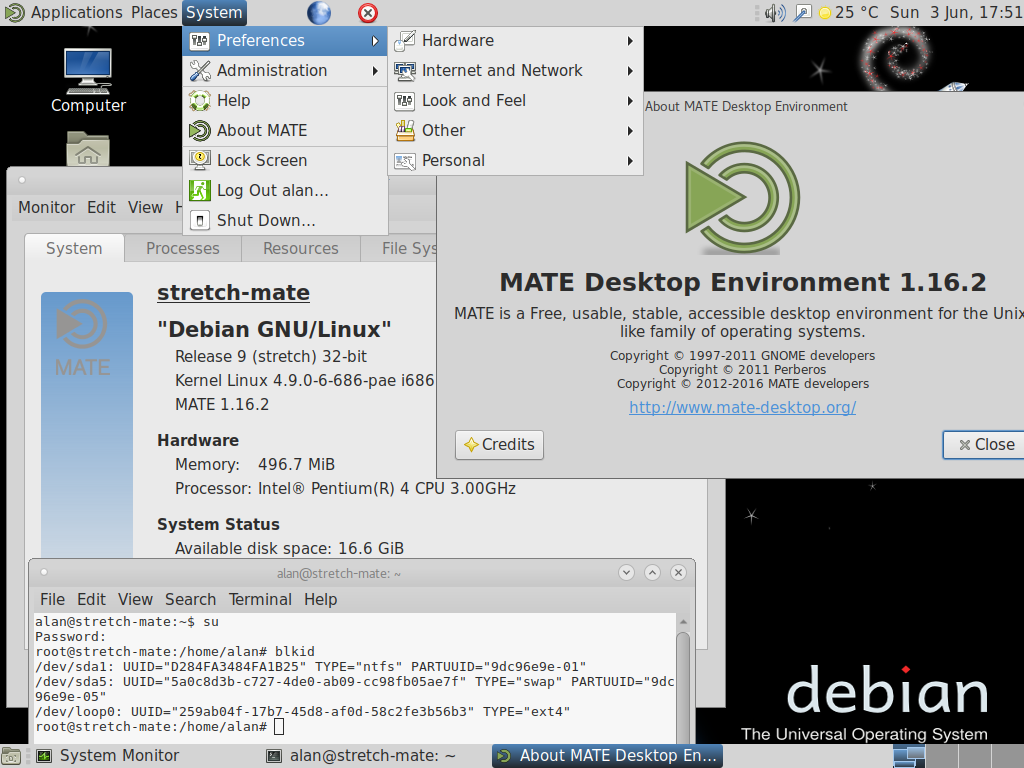Click the date and time clock
1024x768 pixels.
coord(956,12)
